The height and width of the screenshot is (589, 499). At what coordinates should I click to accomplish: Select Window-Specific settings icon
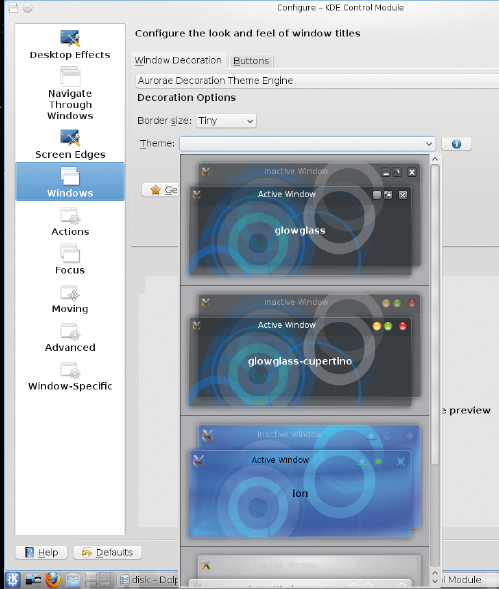click(x=70, y=370)
